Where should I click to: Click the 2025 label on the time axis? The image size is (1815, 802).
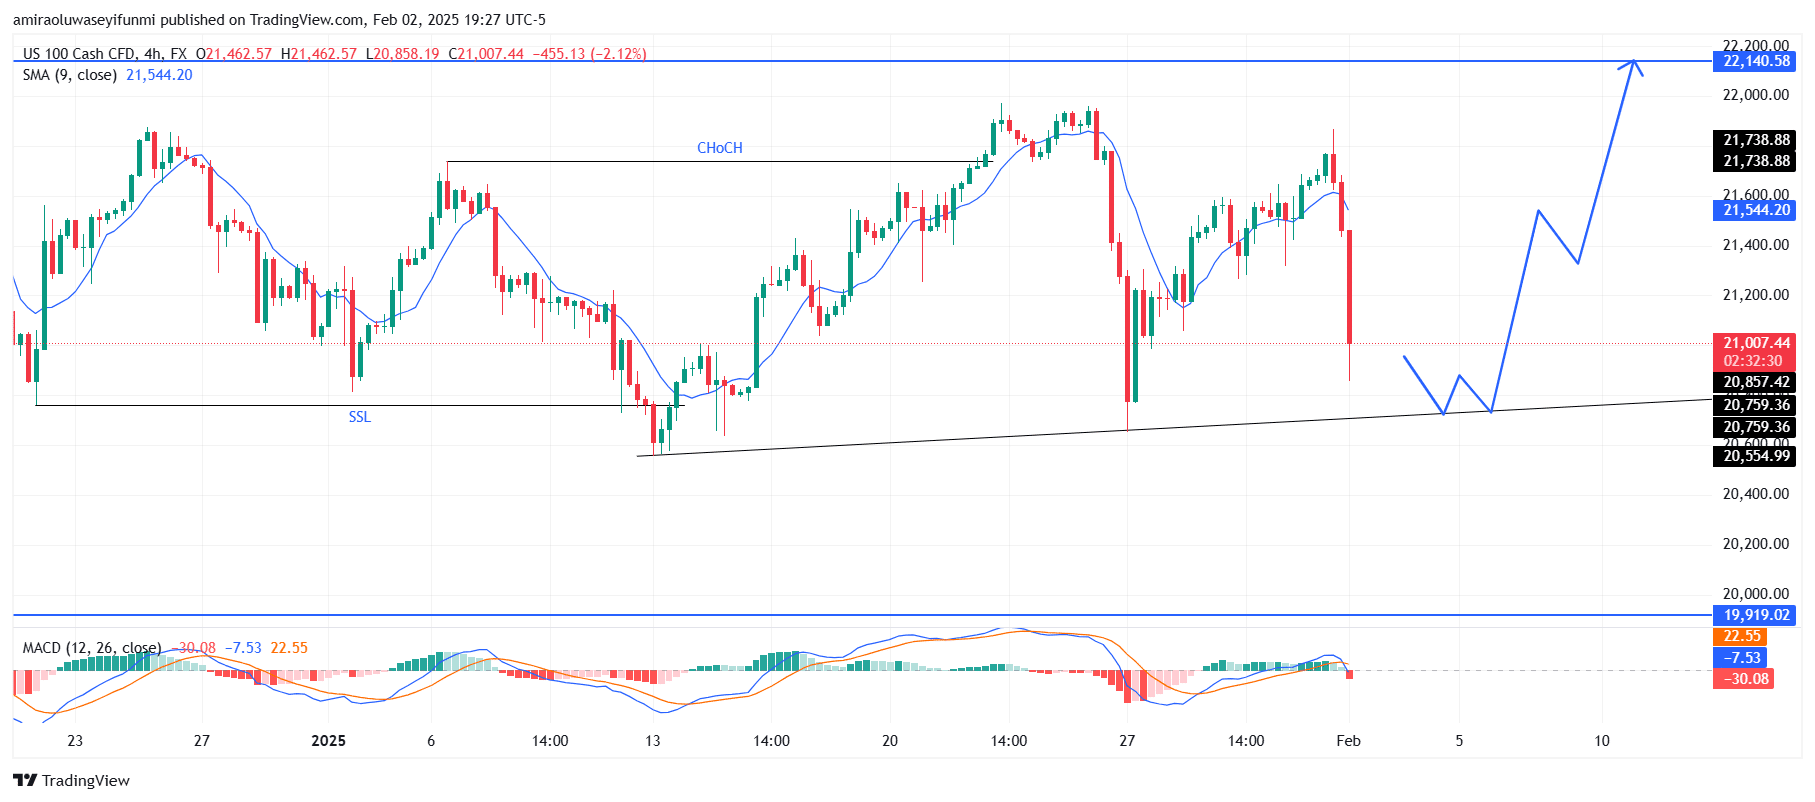[328, 741]
